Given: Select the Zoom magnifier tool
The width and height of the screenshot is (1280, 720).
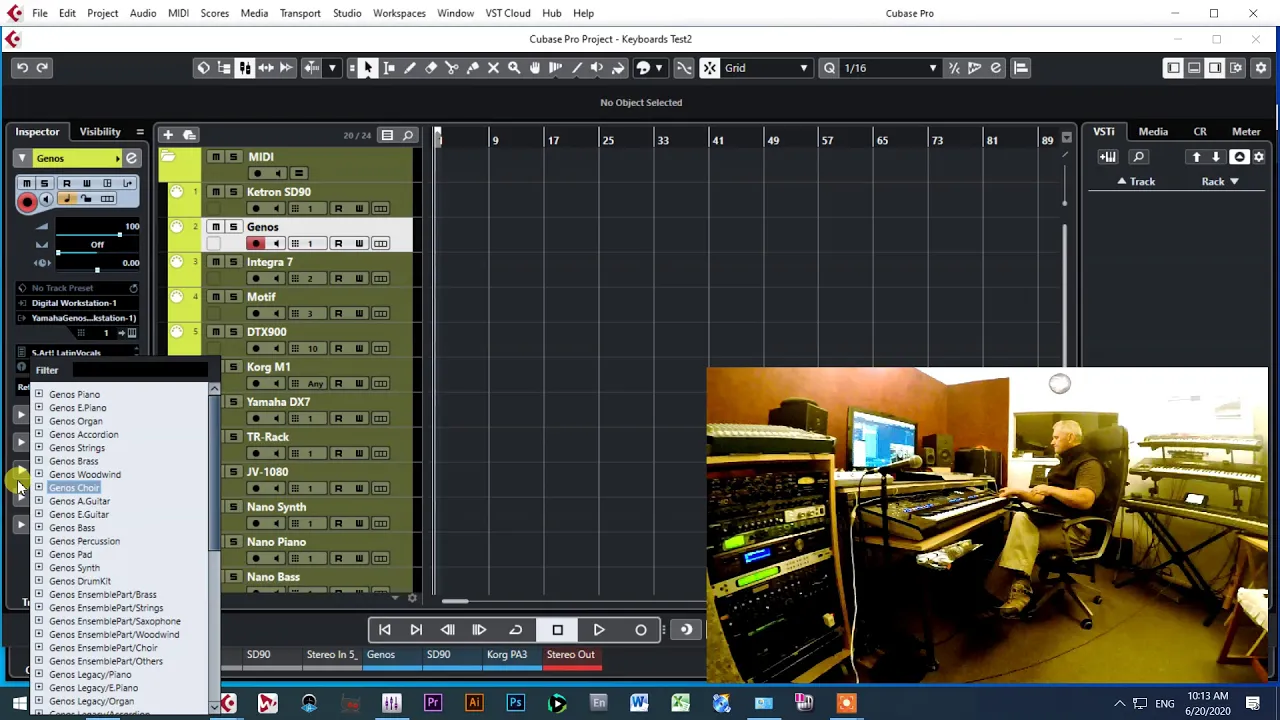Looking at the screenshot, I should click(x=514, y=68).
